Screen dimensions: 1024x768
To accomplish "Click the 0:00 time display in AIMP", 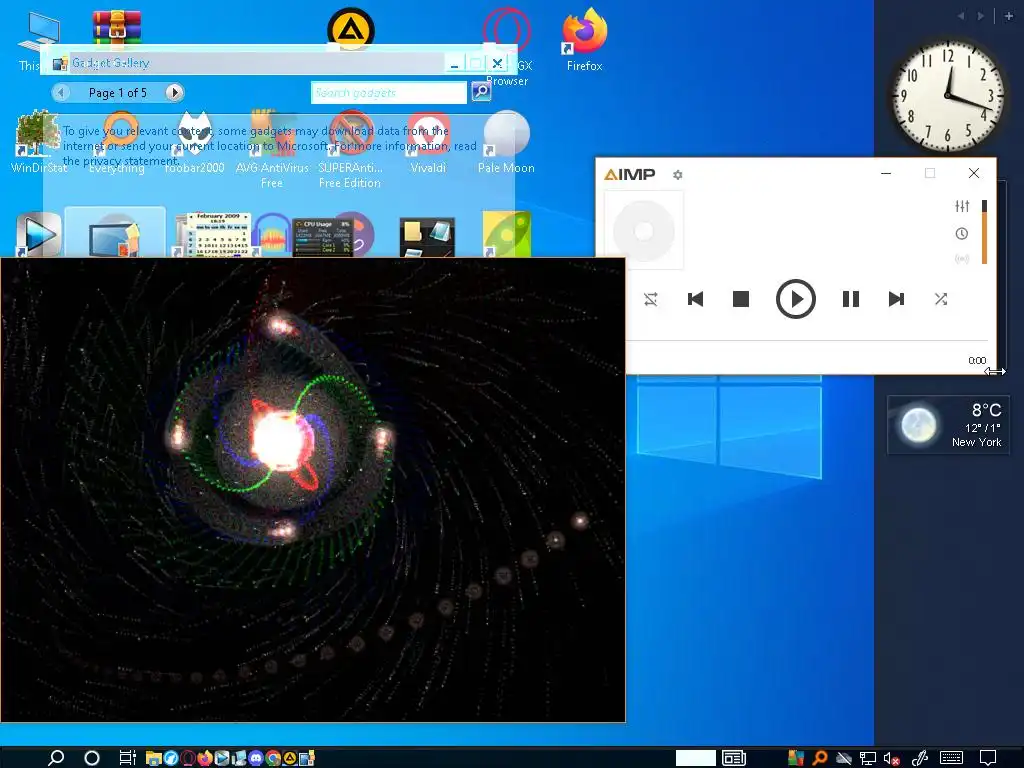I will point(977,360).
